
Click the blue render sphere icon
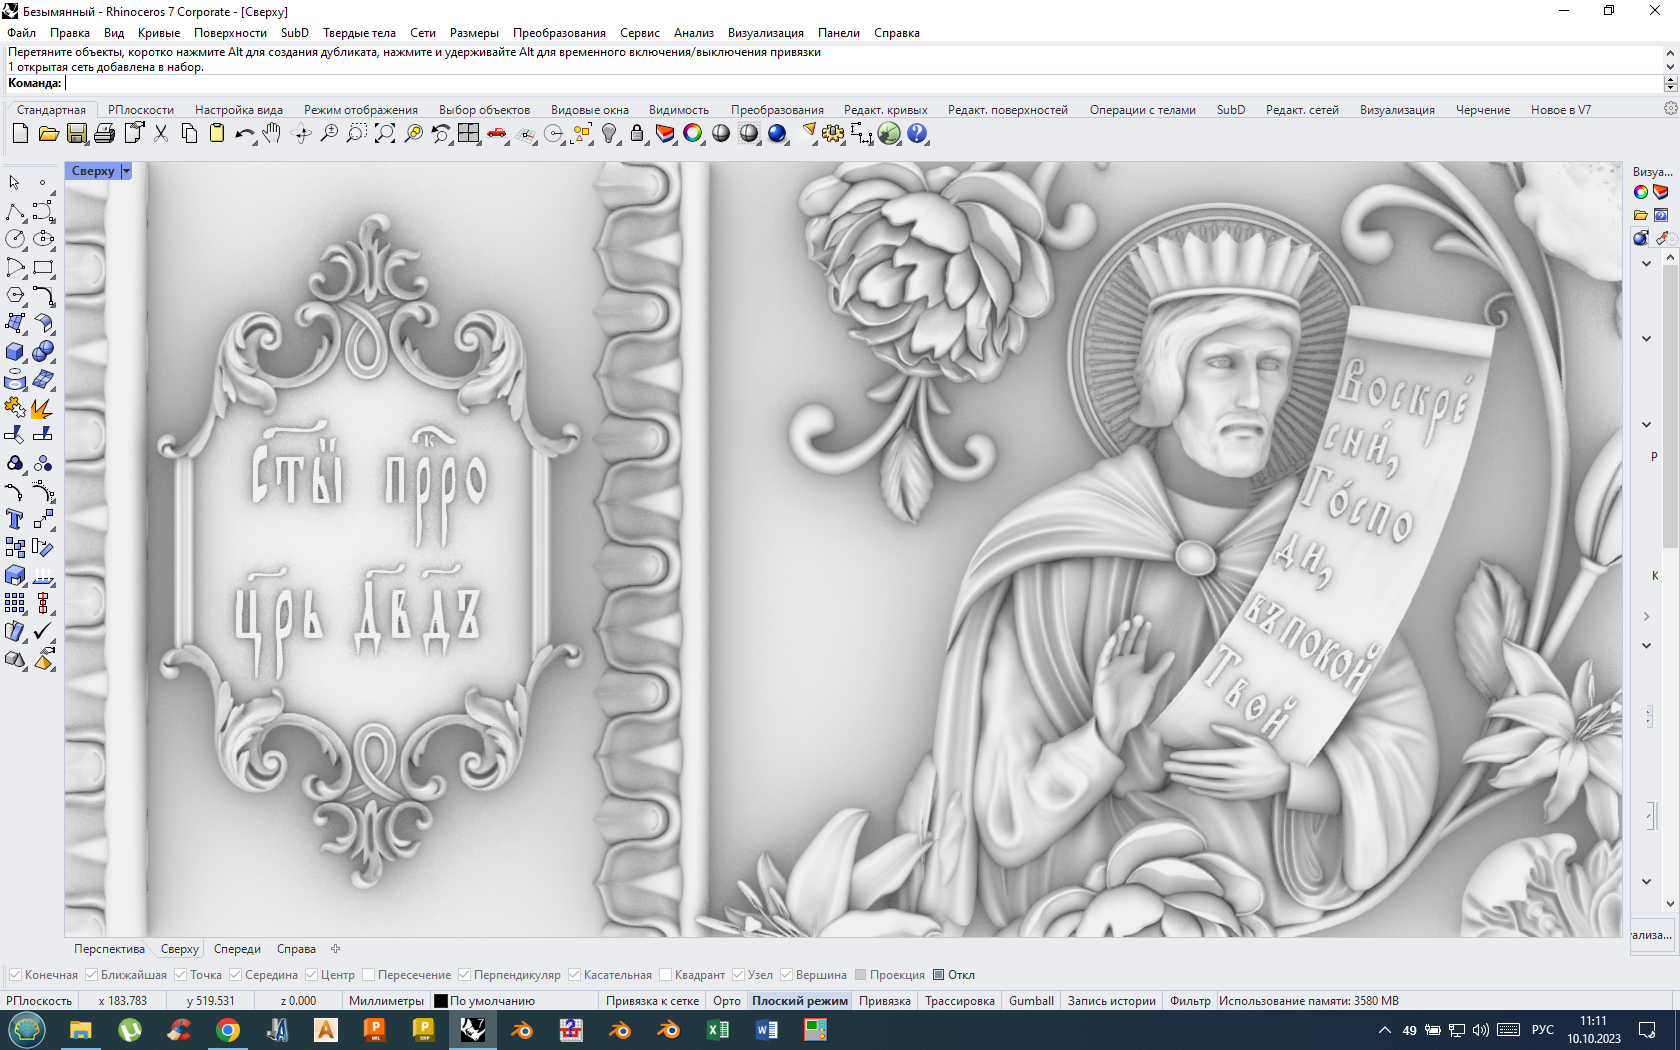click(777, 133)
